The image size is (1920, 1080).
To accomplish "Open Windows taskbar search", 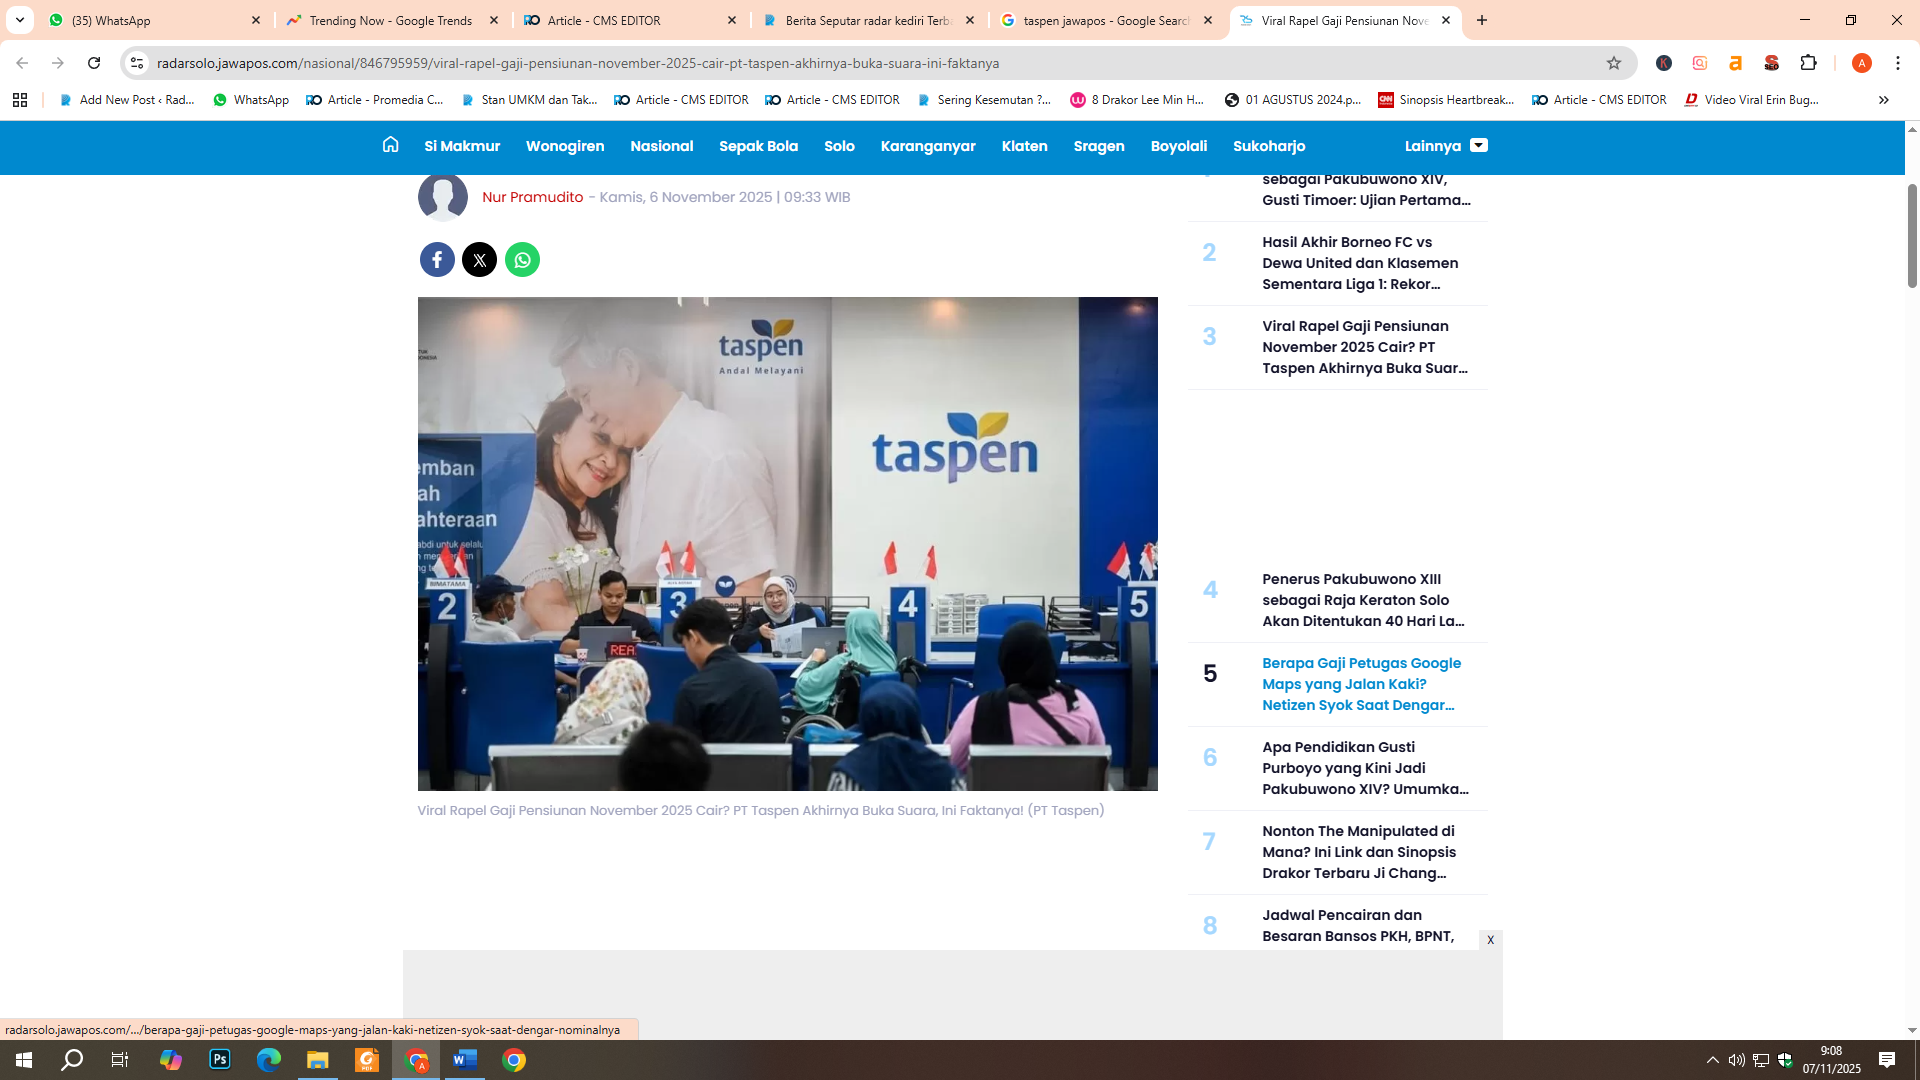I will (72, 1060).
